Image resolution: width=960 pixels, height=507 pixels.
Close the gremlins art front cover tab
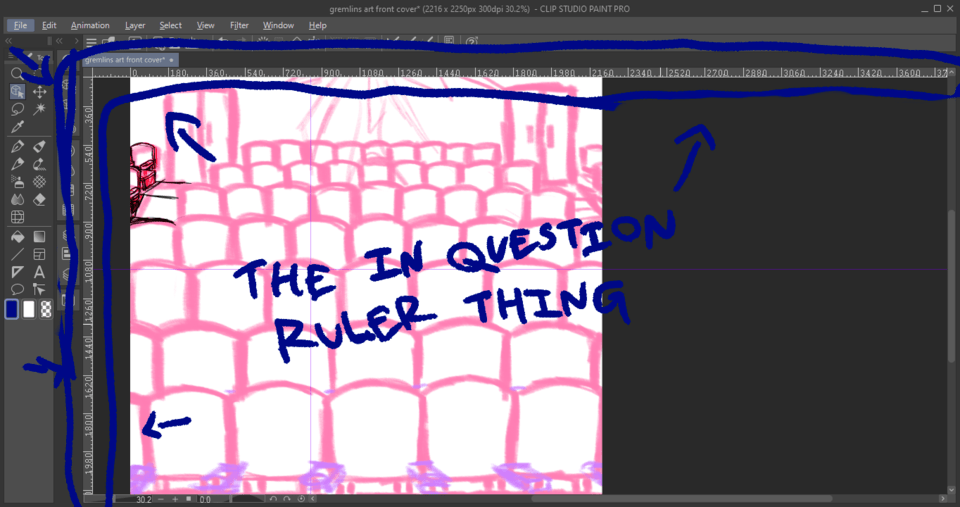tap(172, 60)
